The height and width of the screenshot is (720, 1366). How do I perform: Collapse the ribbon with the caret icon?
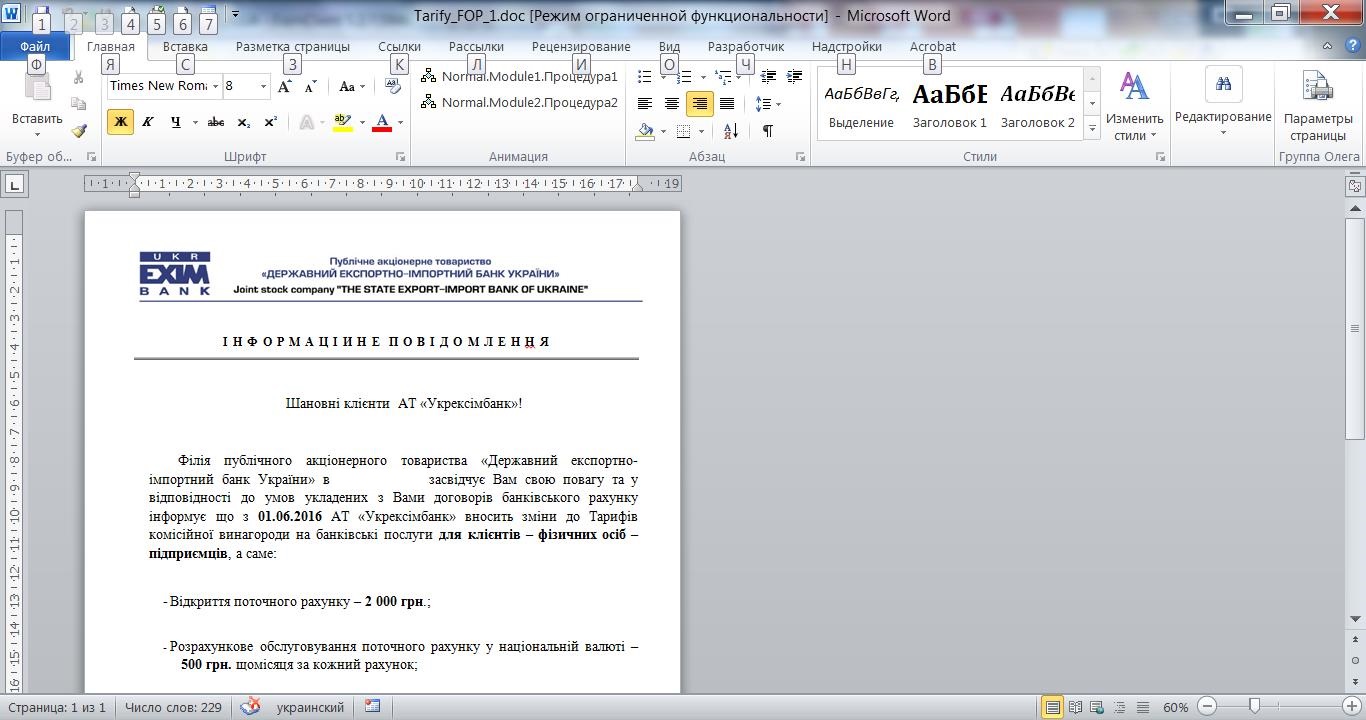[1327, 46]
